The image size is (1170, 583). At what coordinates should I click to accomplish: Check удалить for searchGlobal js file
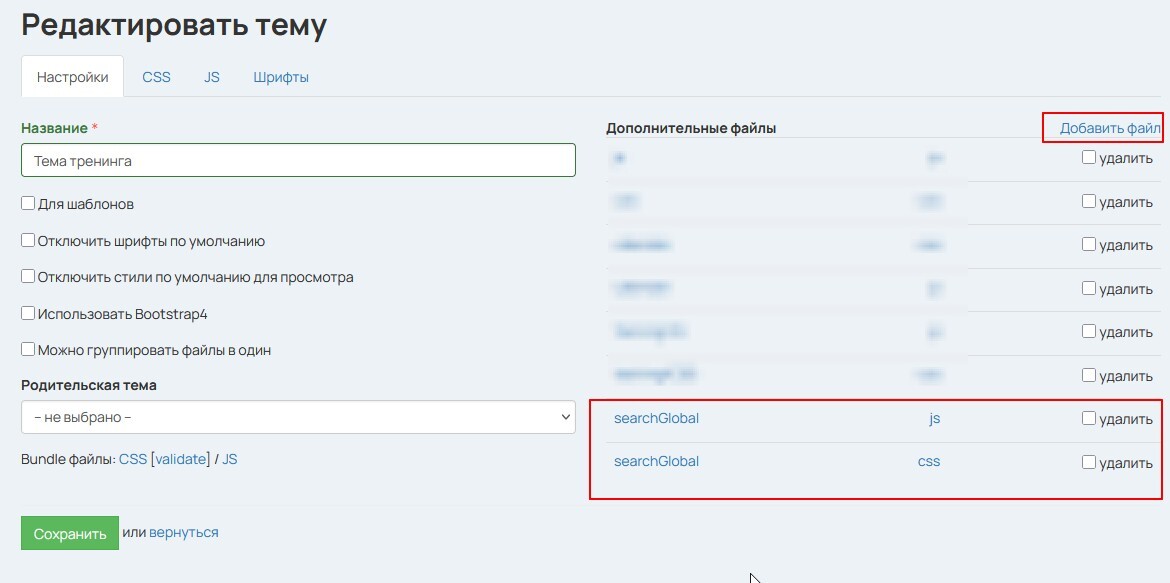(1089, 419)
